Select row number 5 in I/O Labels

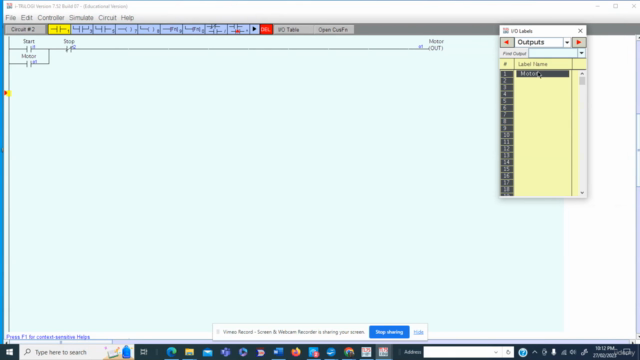tap(507, 101)
